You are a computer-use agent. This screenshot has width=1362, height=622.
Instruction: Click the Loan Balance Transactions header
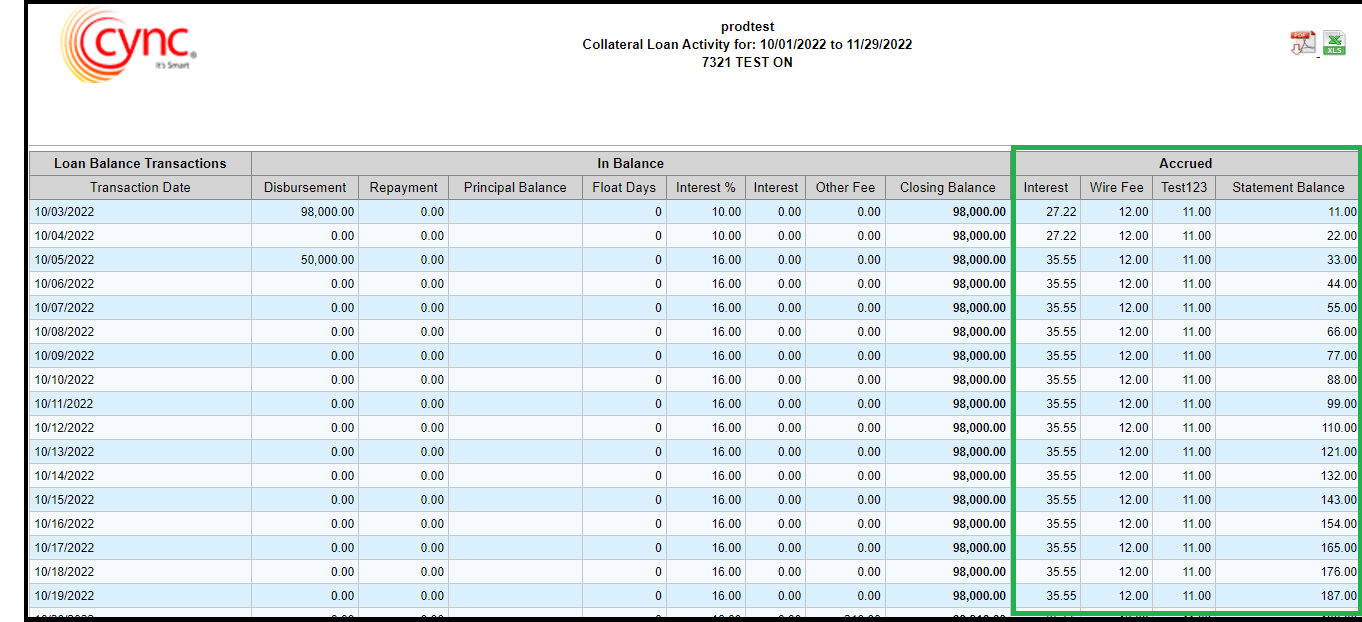pos(140,163)
